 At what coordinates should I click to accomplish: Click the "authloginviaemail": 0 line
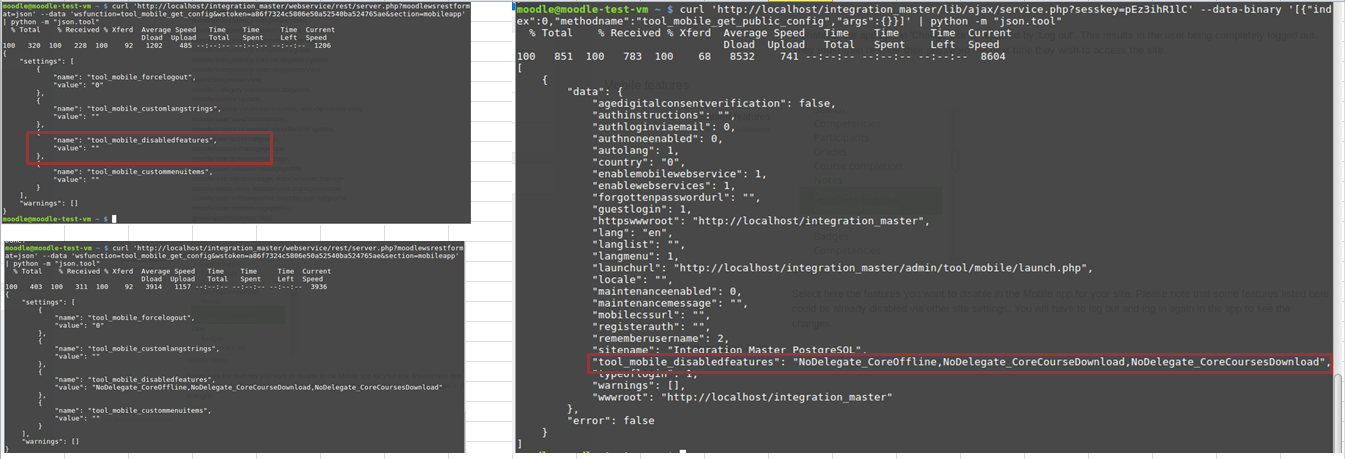click(x=664, y=127)
